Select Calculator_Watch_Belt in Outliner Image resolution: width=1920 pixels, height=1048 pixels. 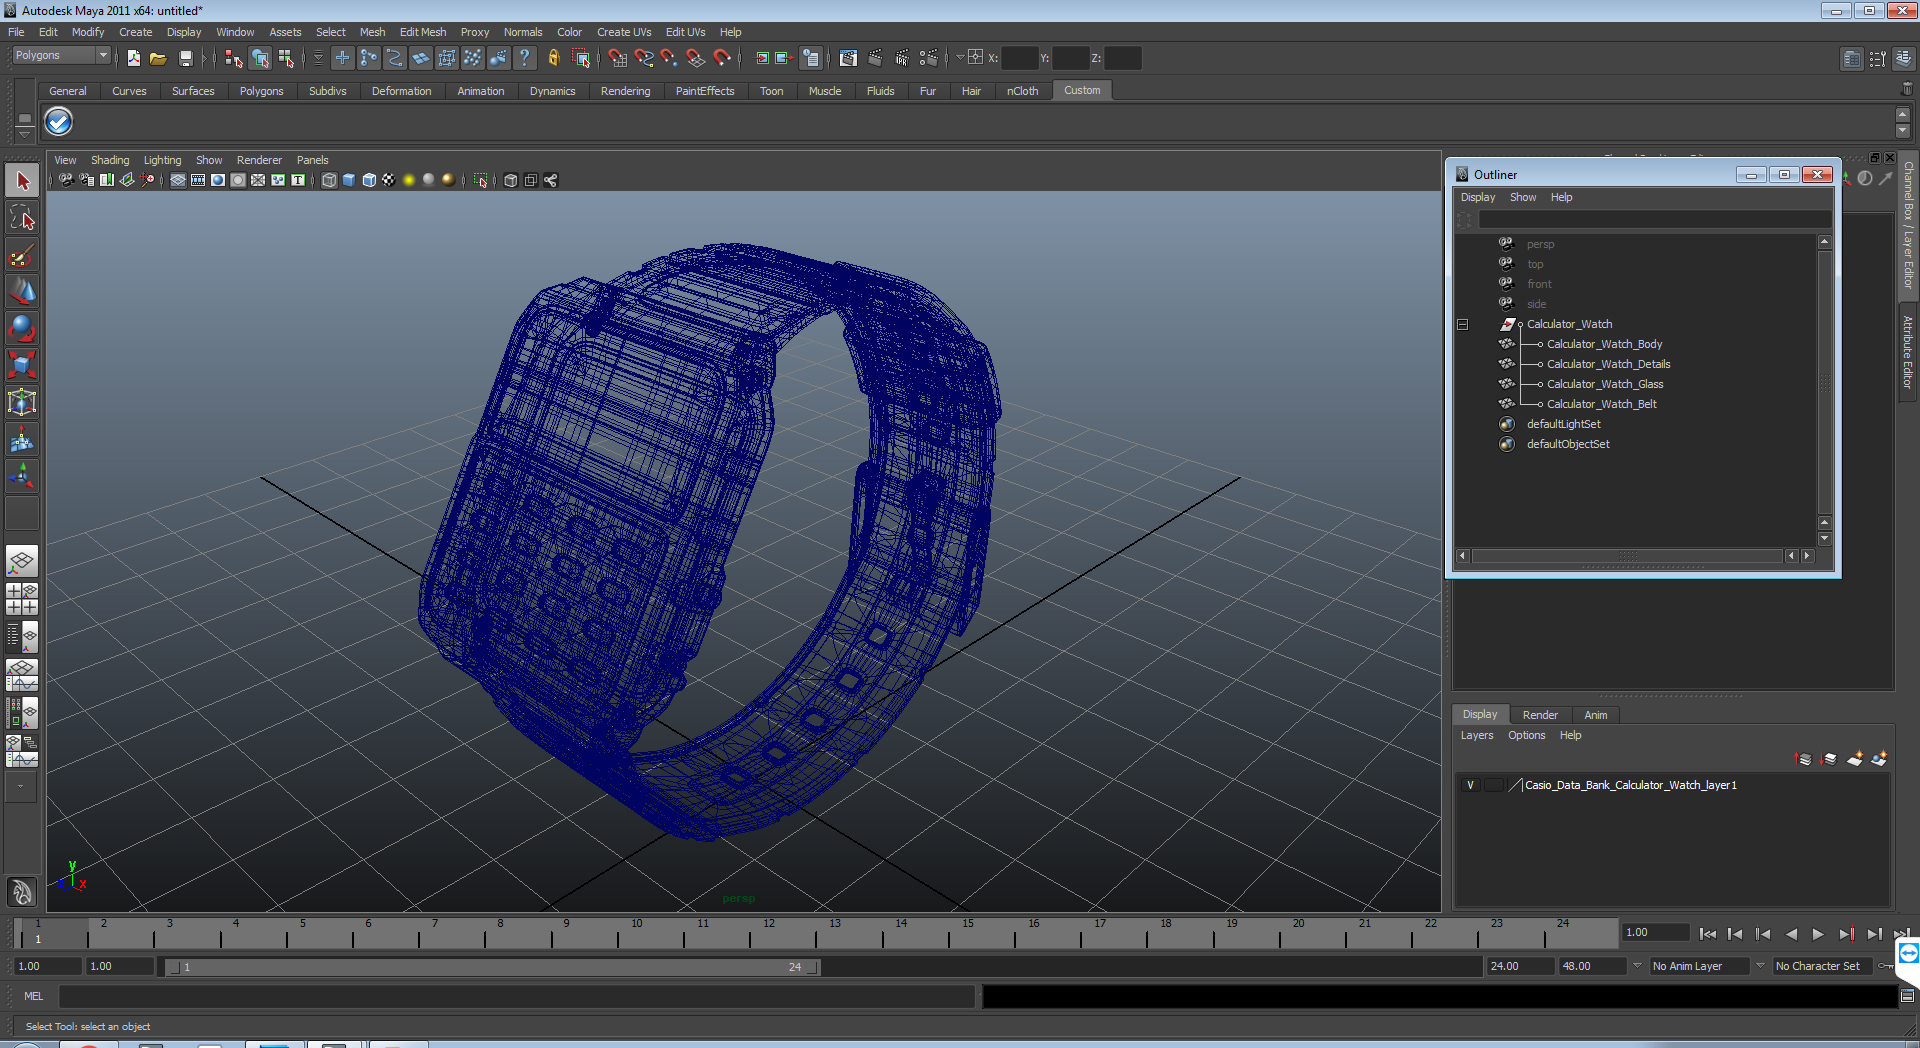pyautogui.click(x=1602, y=404)
